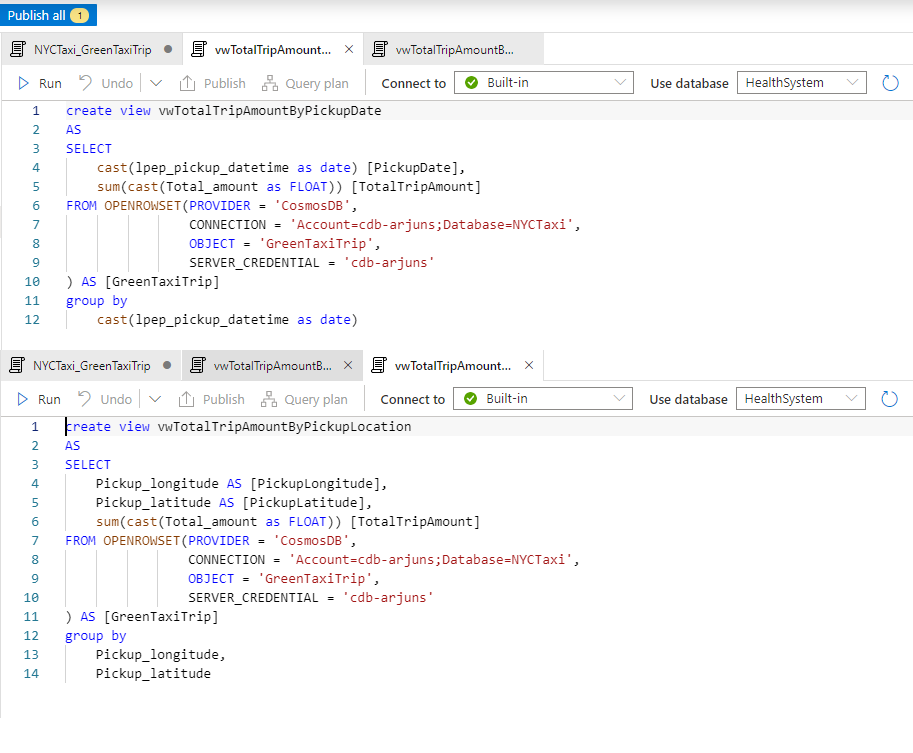The height and width of the screenshot is (753, 913).
Task: Expand the chevron next to Undo, upper toolbar
Action: pyautogui.click(x=156, y=84)
